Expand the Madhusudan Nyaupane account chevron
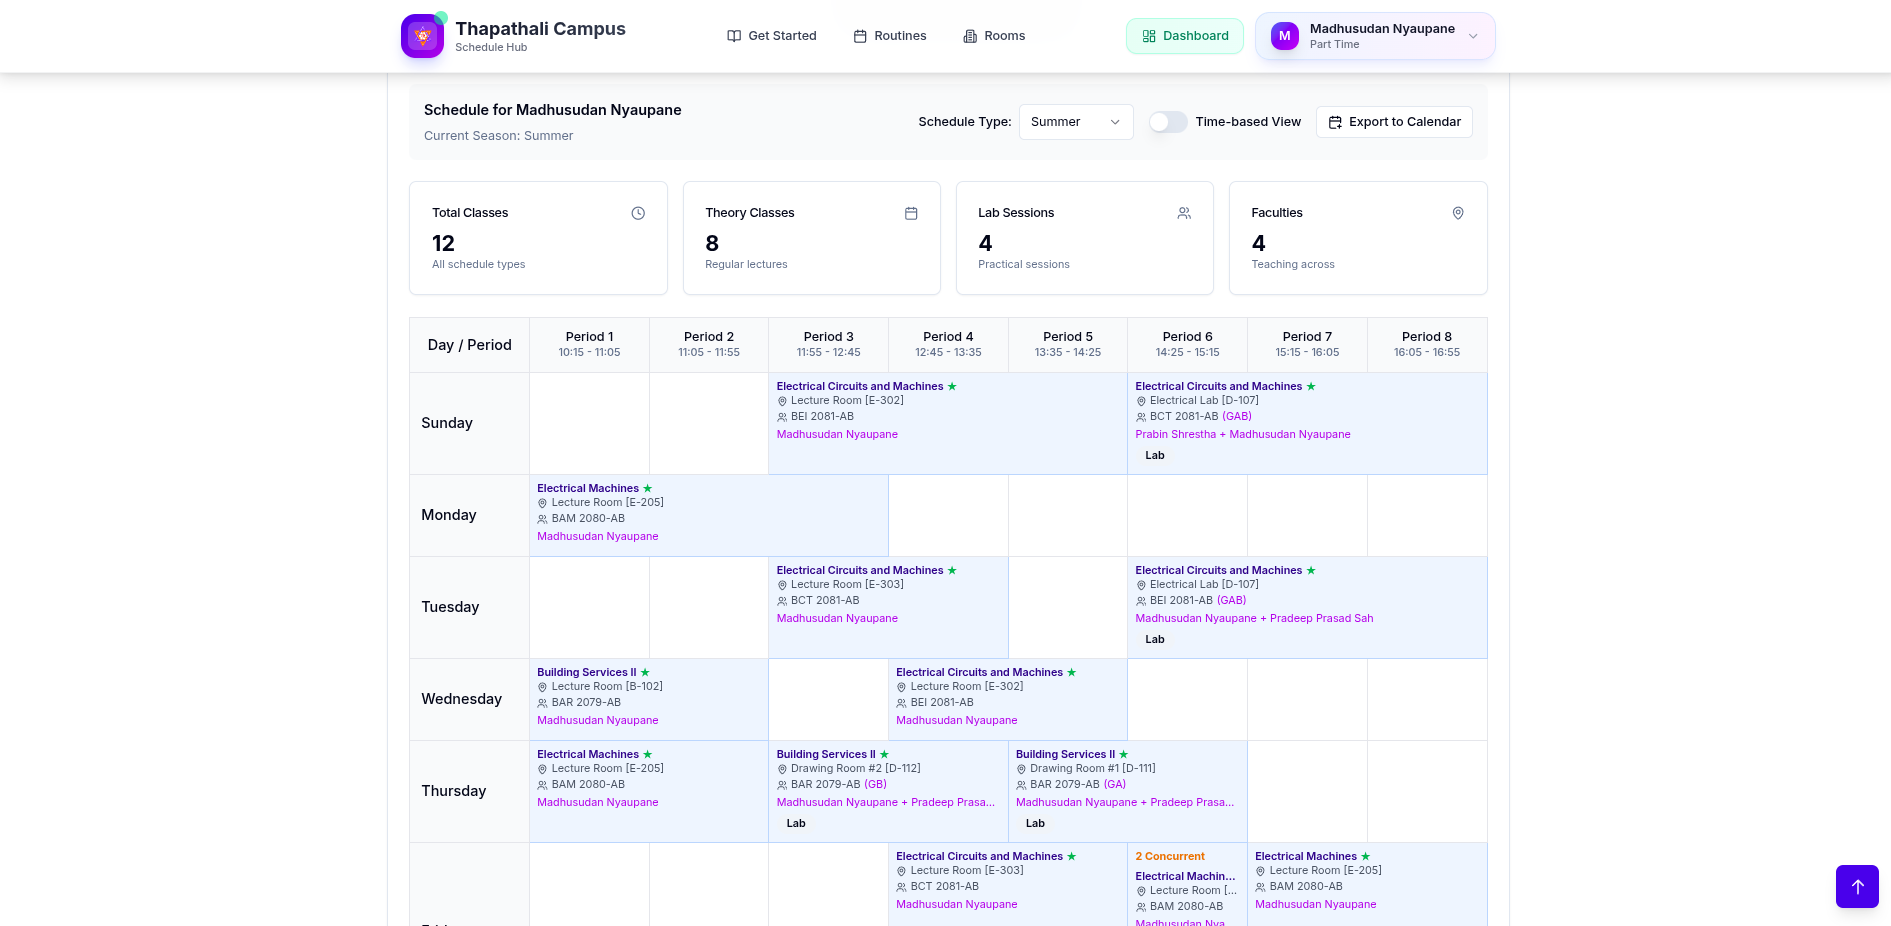This screenshot has width=1891, height=926. (1473, 36)
